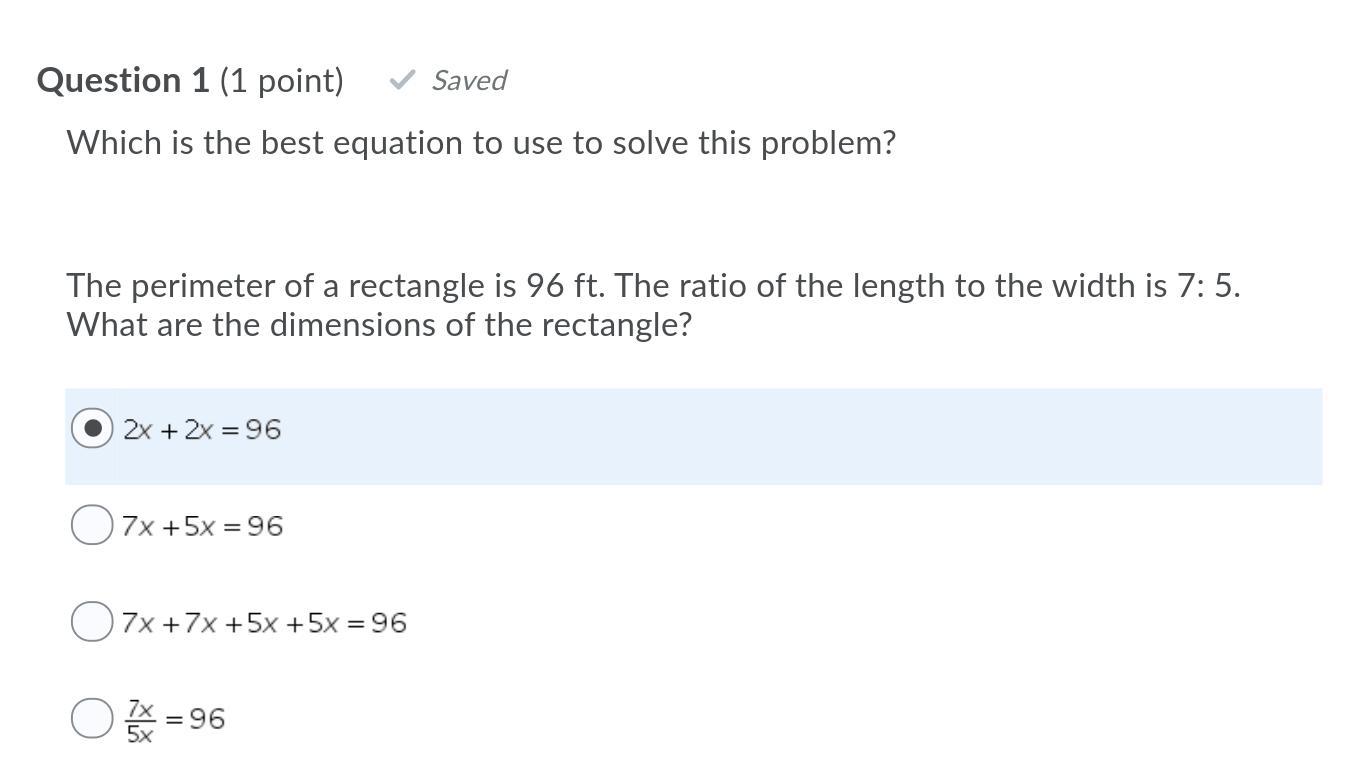Screen dimensions: 1366x768
Task: Choose the 7x + 5x = 96 radio option
Action: click(x=92, y=525)
